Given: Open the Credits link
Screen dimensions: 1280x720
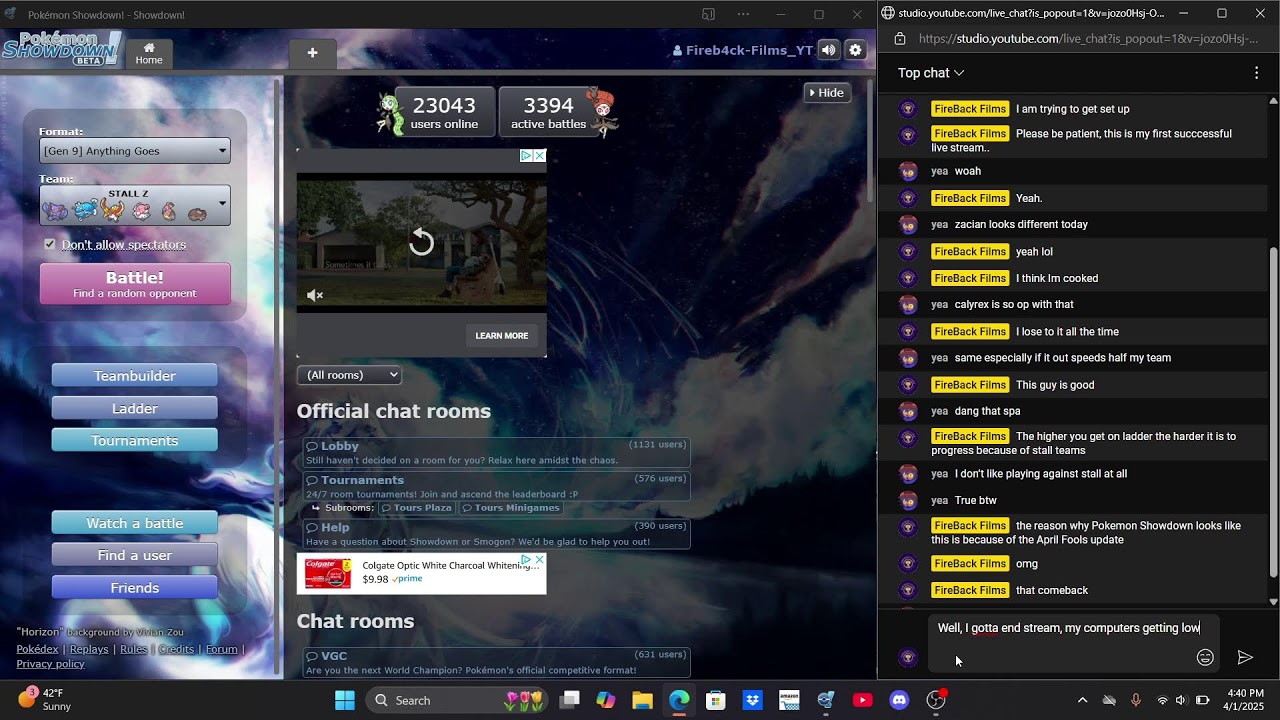Looking at the screenshot, I should [x=176, y=649].
